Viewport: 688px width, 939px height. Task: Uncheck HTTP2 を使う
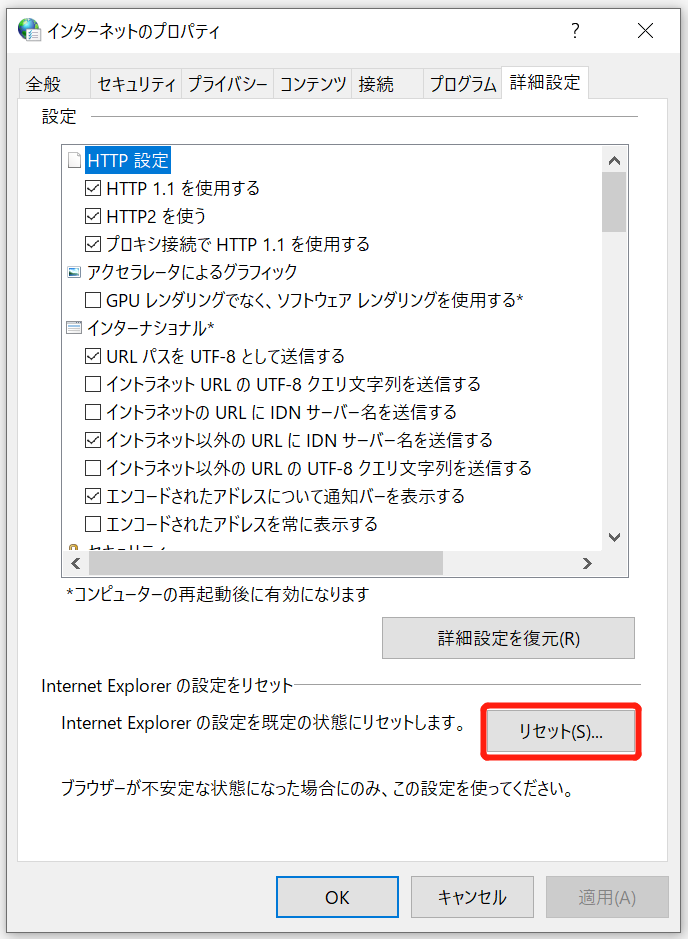tap(93, 216)
